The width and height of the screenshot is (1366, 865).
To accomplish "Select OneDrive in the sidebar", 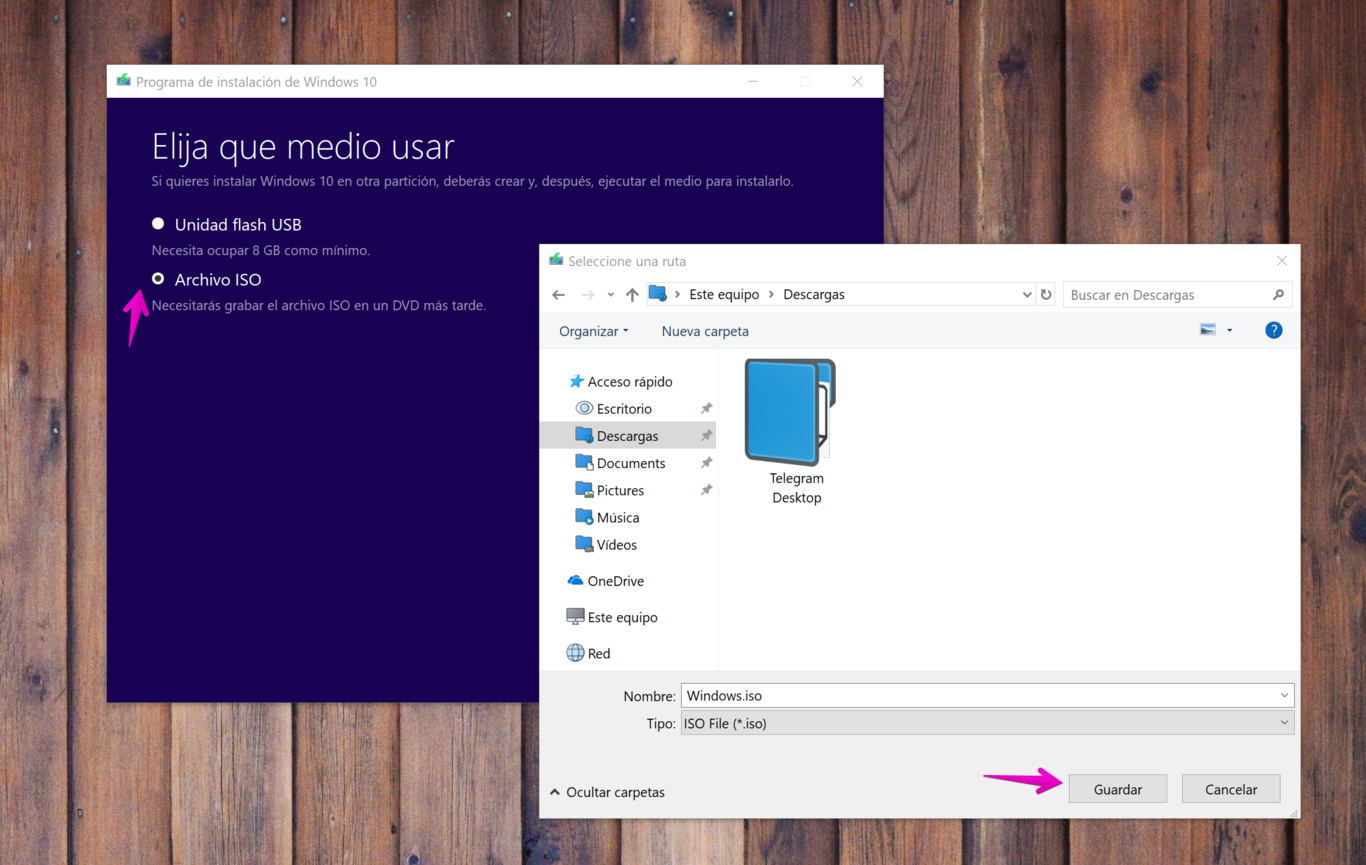I will point(615,581).
